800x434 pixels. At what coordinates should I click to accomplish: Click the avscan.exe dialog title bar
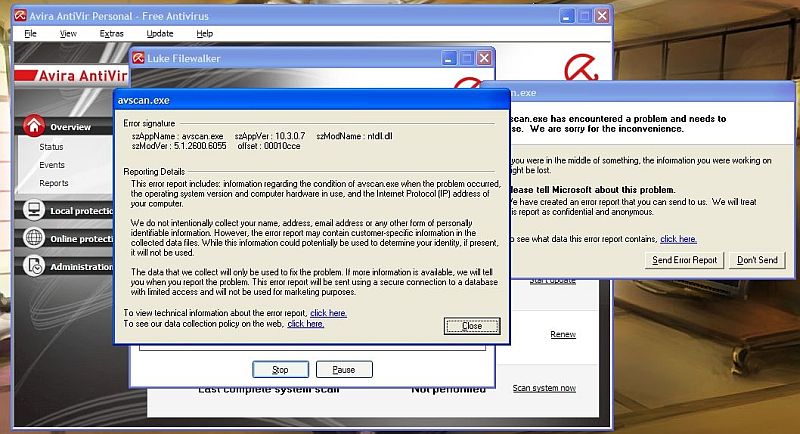pyautogui.click(x=312, y=100)
